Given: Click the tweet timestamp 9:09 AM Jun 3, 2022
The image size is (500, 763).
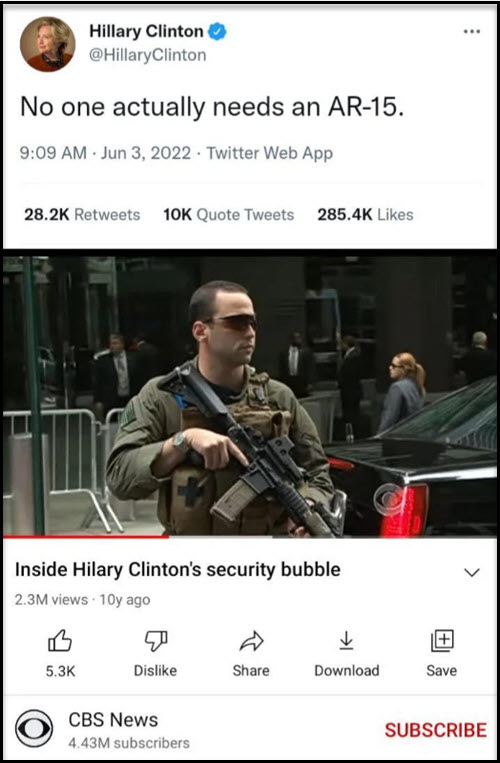Looking at the screenshot, I should pos(106,153).
